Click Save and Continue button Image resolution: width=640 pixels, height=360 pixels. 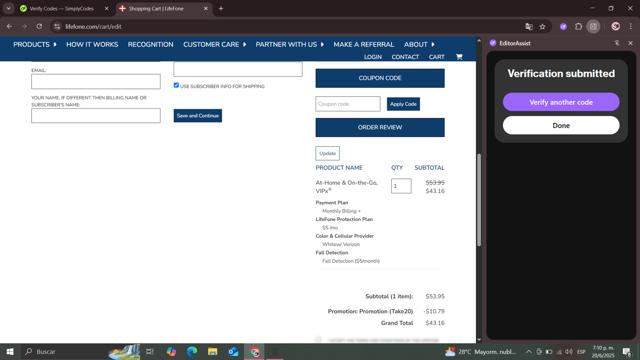pyautogui.click(x=198, y=116)
